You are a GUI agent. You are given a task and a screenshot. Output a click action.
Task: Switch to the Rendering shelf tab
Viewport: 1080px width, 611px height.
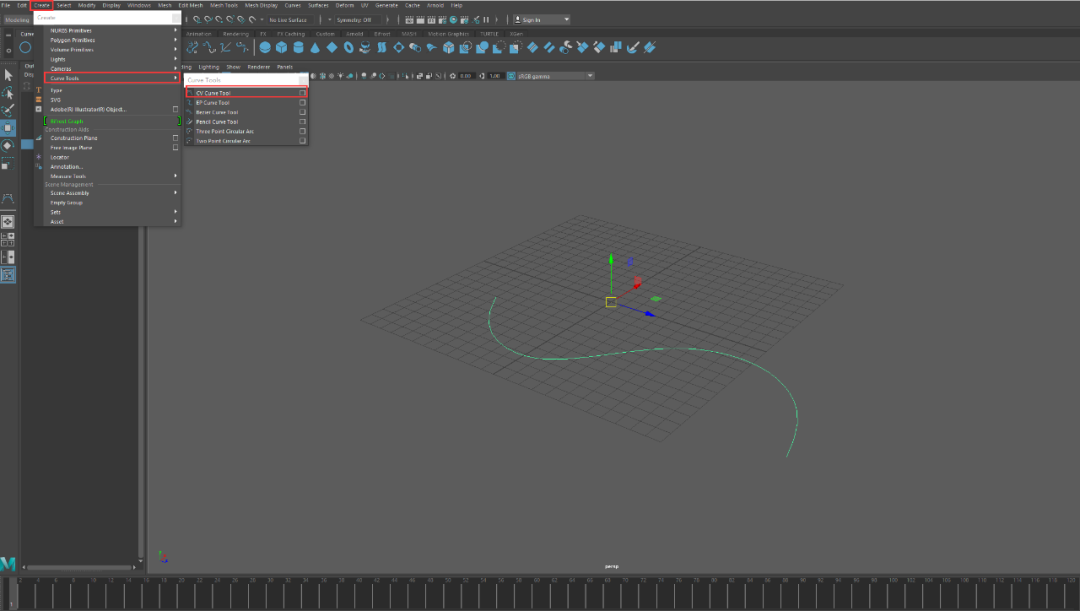tap(236, 34)
